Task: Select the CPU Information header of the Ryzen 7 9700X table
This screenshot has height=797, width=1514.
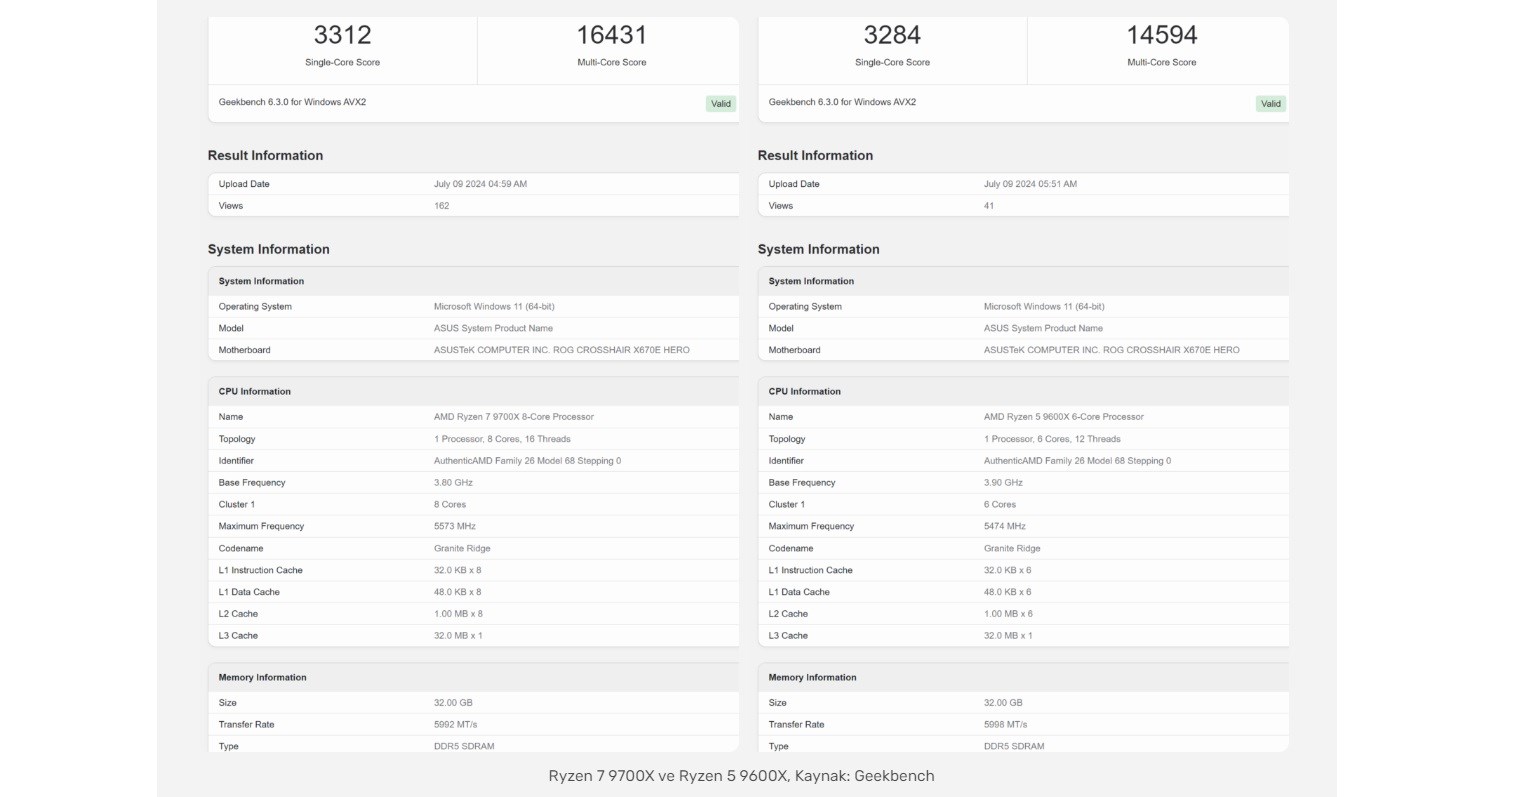Action: tap(255, 392)
